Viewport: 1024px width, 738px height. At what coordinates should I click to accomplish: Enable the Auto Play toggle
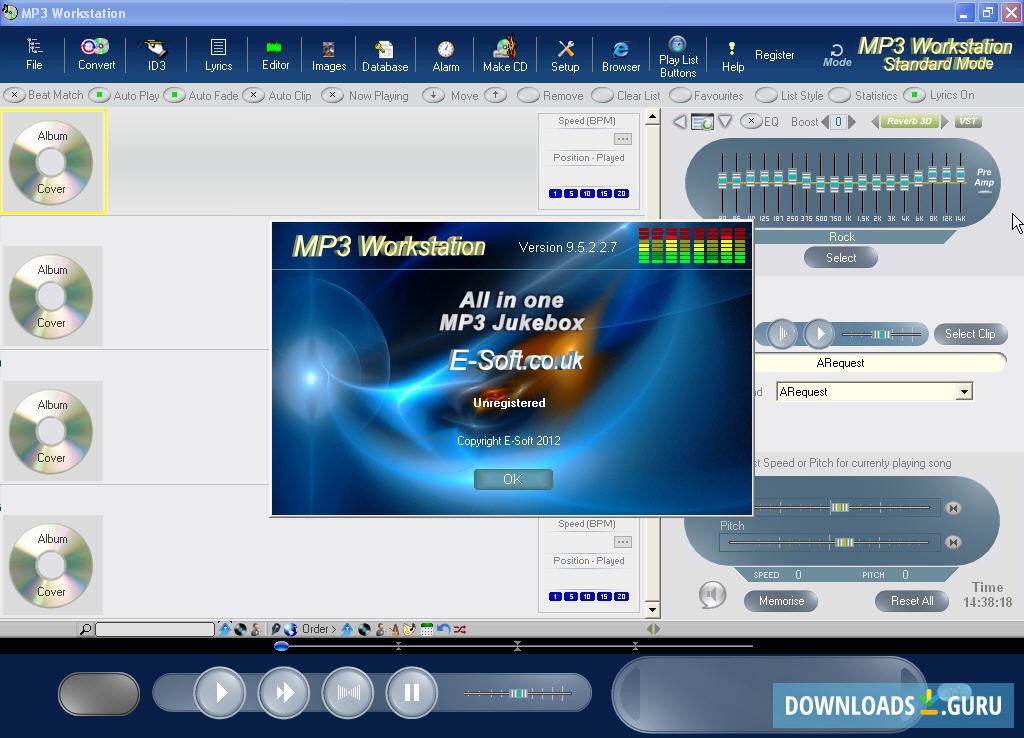(x=99, y=95)
